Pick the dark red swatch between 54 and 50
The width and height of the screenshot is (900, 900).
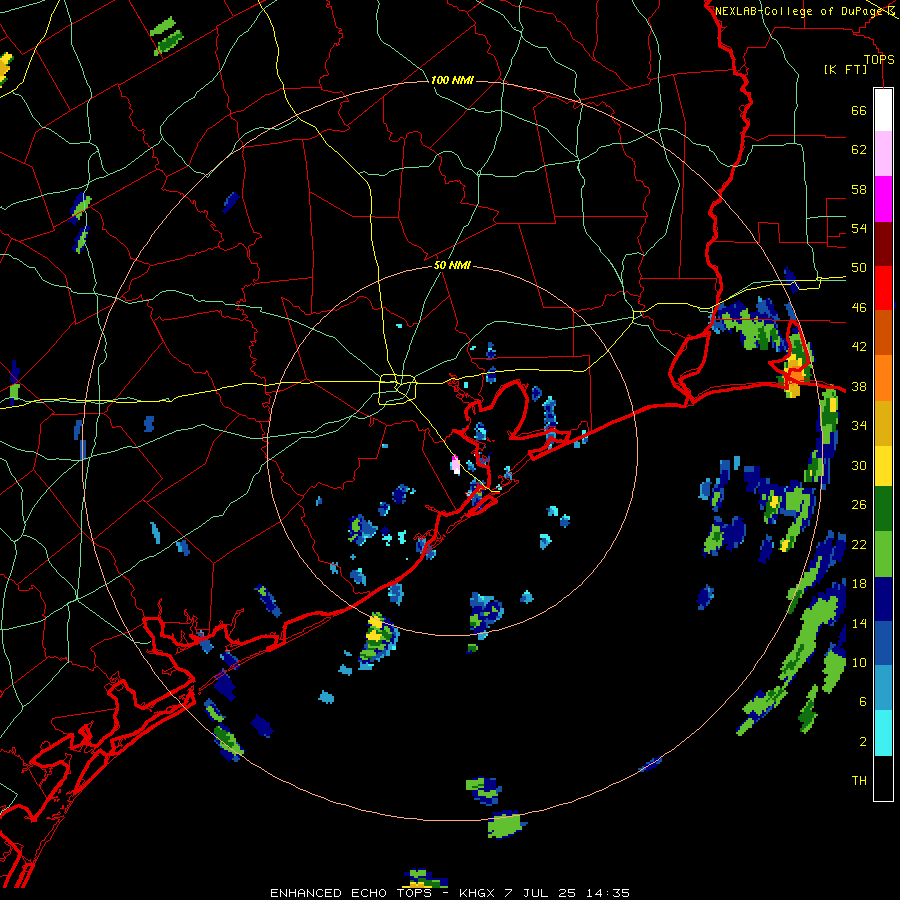click(883, 244)
